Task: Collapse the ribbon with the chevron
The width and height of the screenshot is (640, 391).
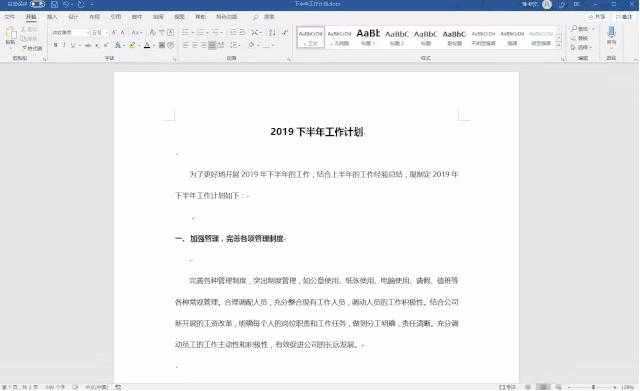Action: click(635, 59)
